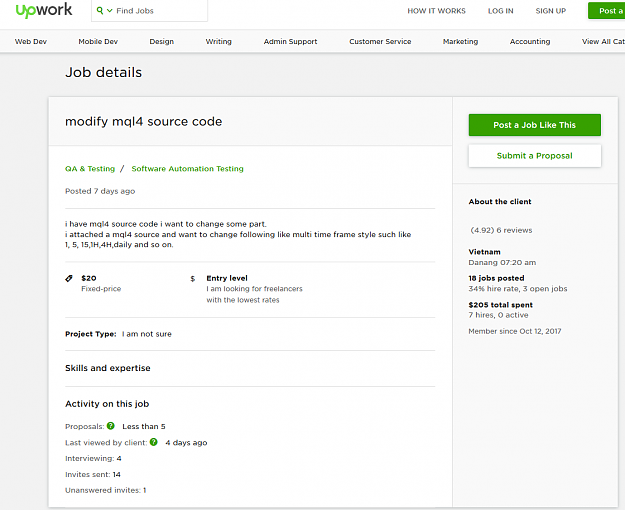625x510 pixels.
Task: Click the '(4.92) 6 reviews' rating text
Action: tap(501, 230)
